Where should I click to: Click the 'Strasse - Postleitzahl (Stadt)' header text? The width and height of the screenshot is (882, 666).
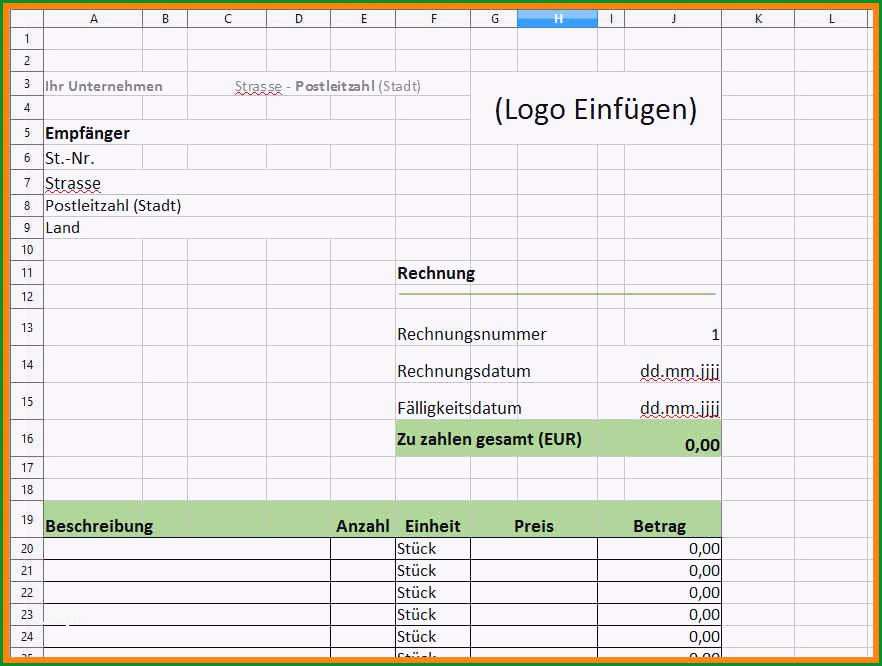tap(327, 86)
